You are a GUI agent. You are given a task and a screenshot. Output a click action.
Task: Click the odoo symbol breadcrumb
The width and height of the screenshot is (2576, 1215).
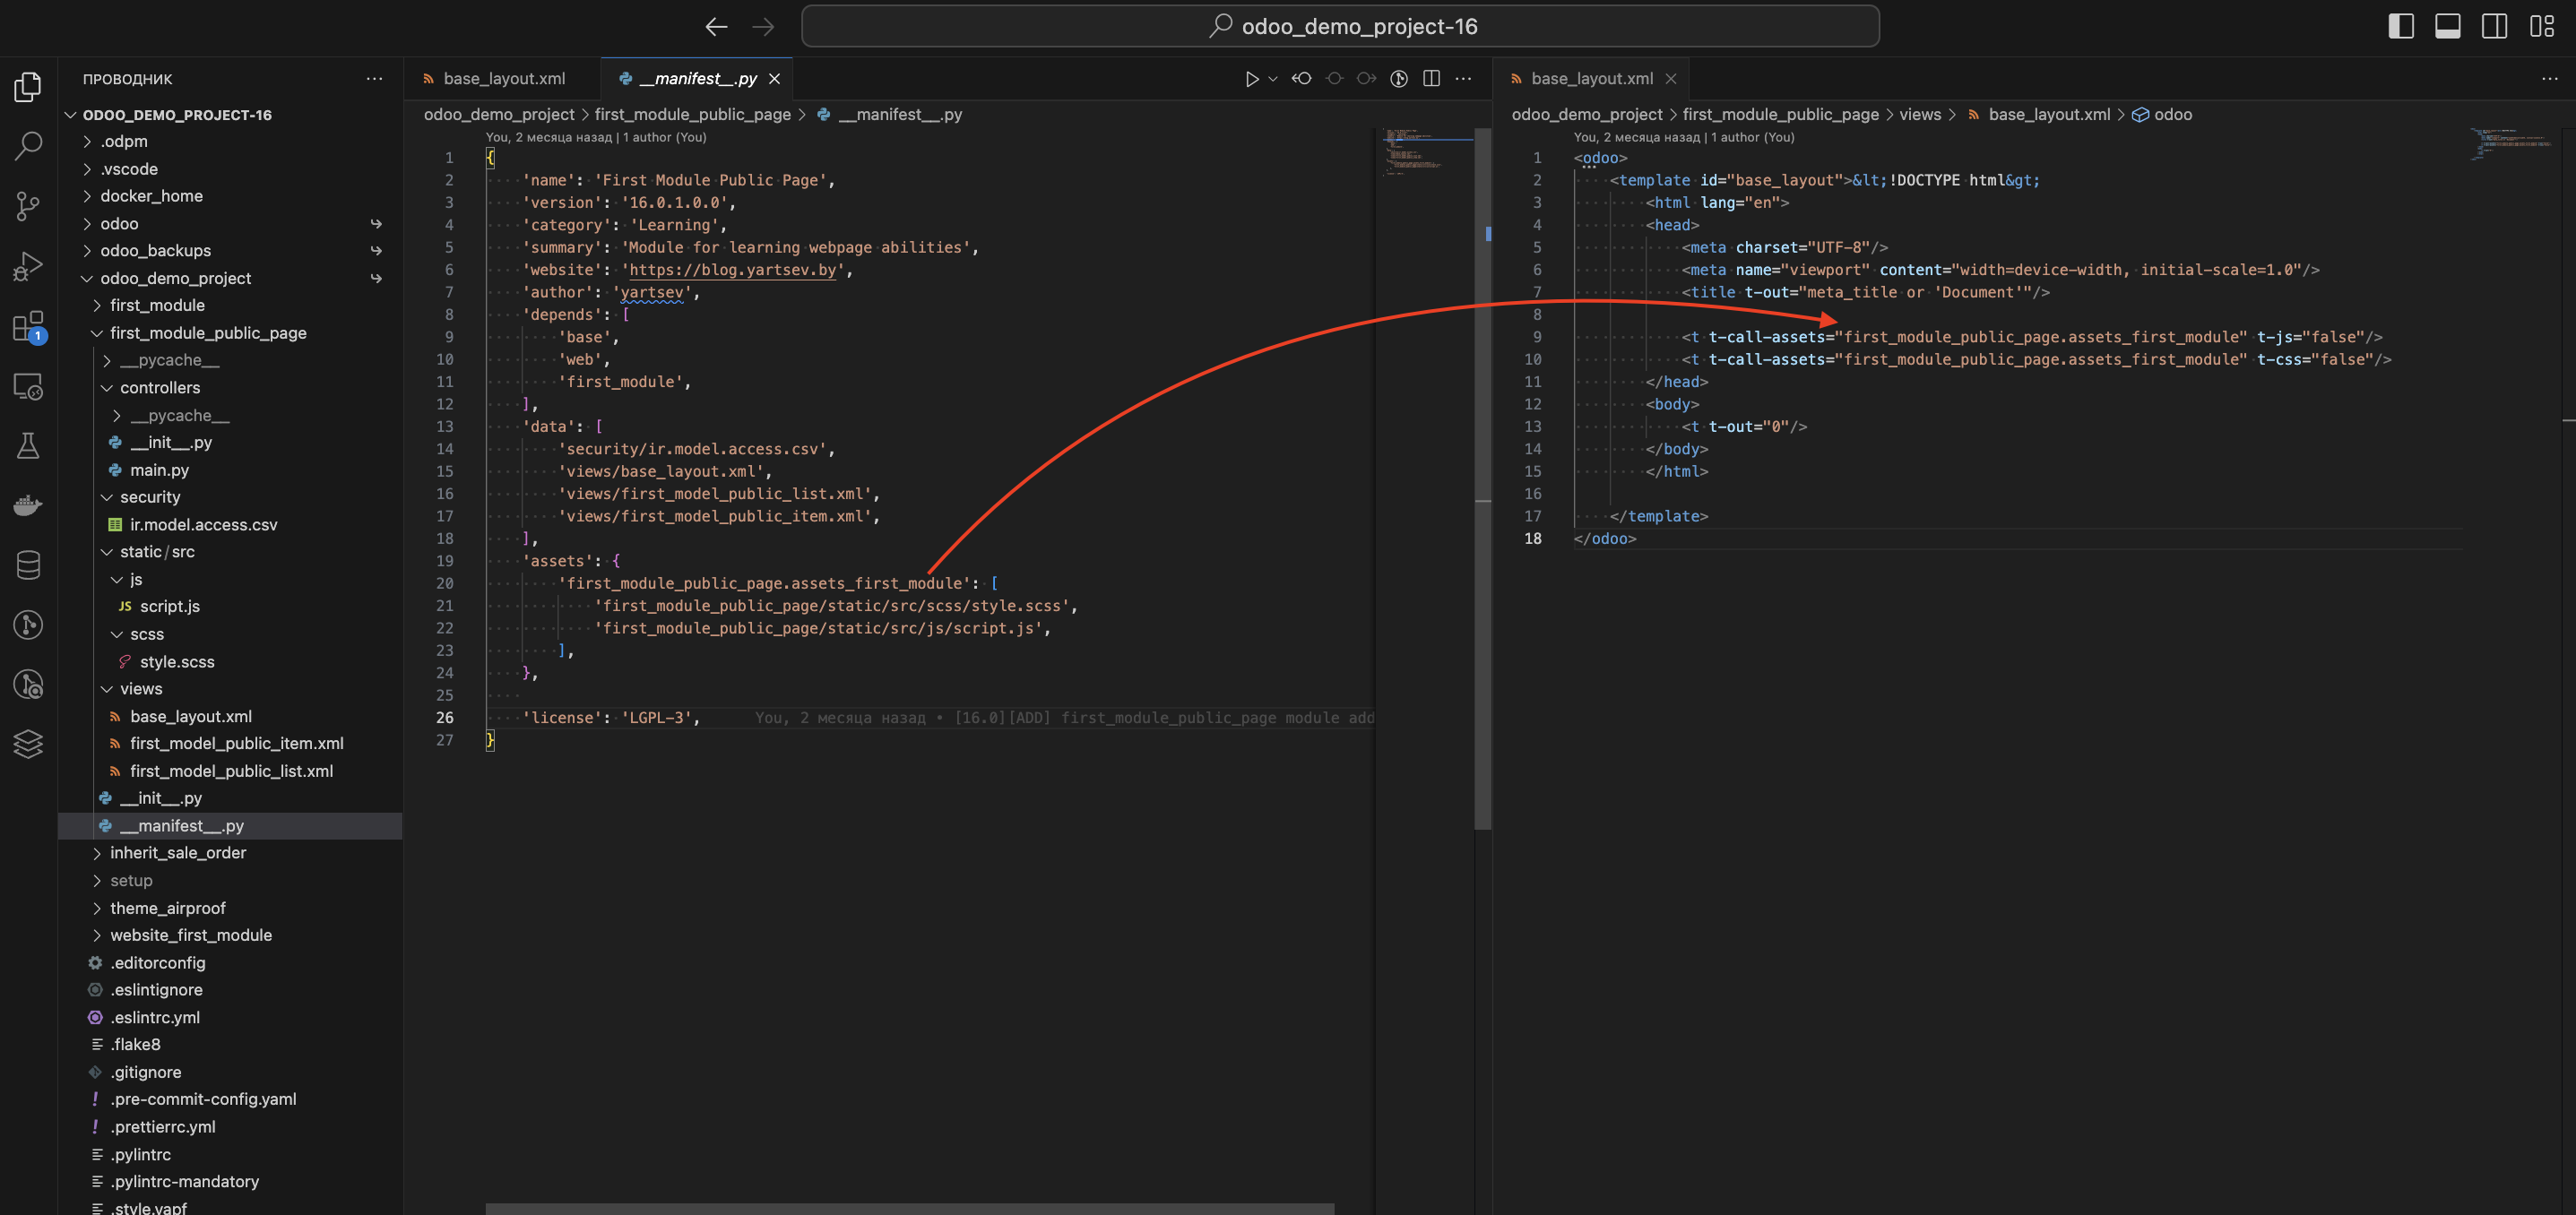[2162, 115]
